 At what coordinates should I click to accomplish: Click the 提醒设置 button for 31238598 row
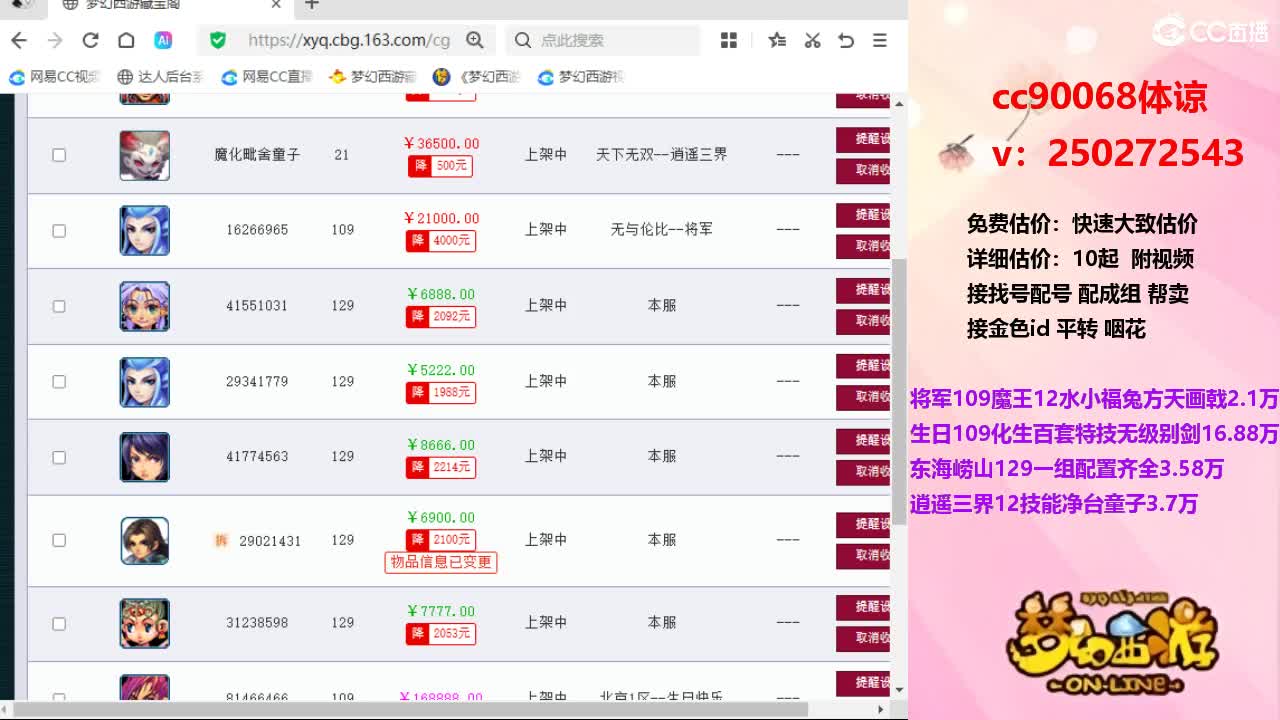pyautogui.click(x=863, y=608)
